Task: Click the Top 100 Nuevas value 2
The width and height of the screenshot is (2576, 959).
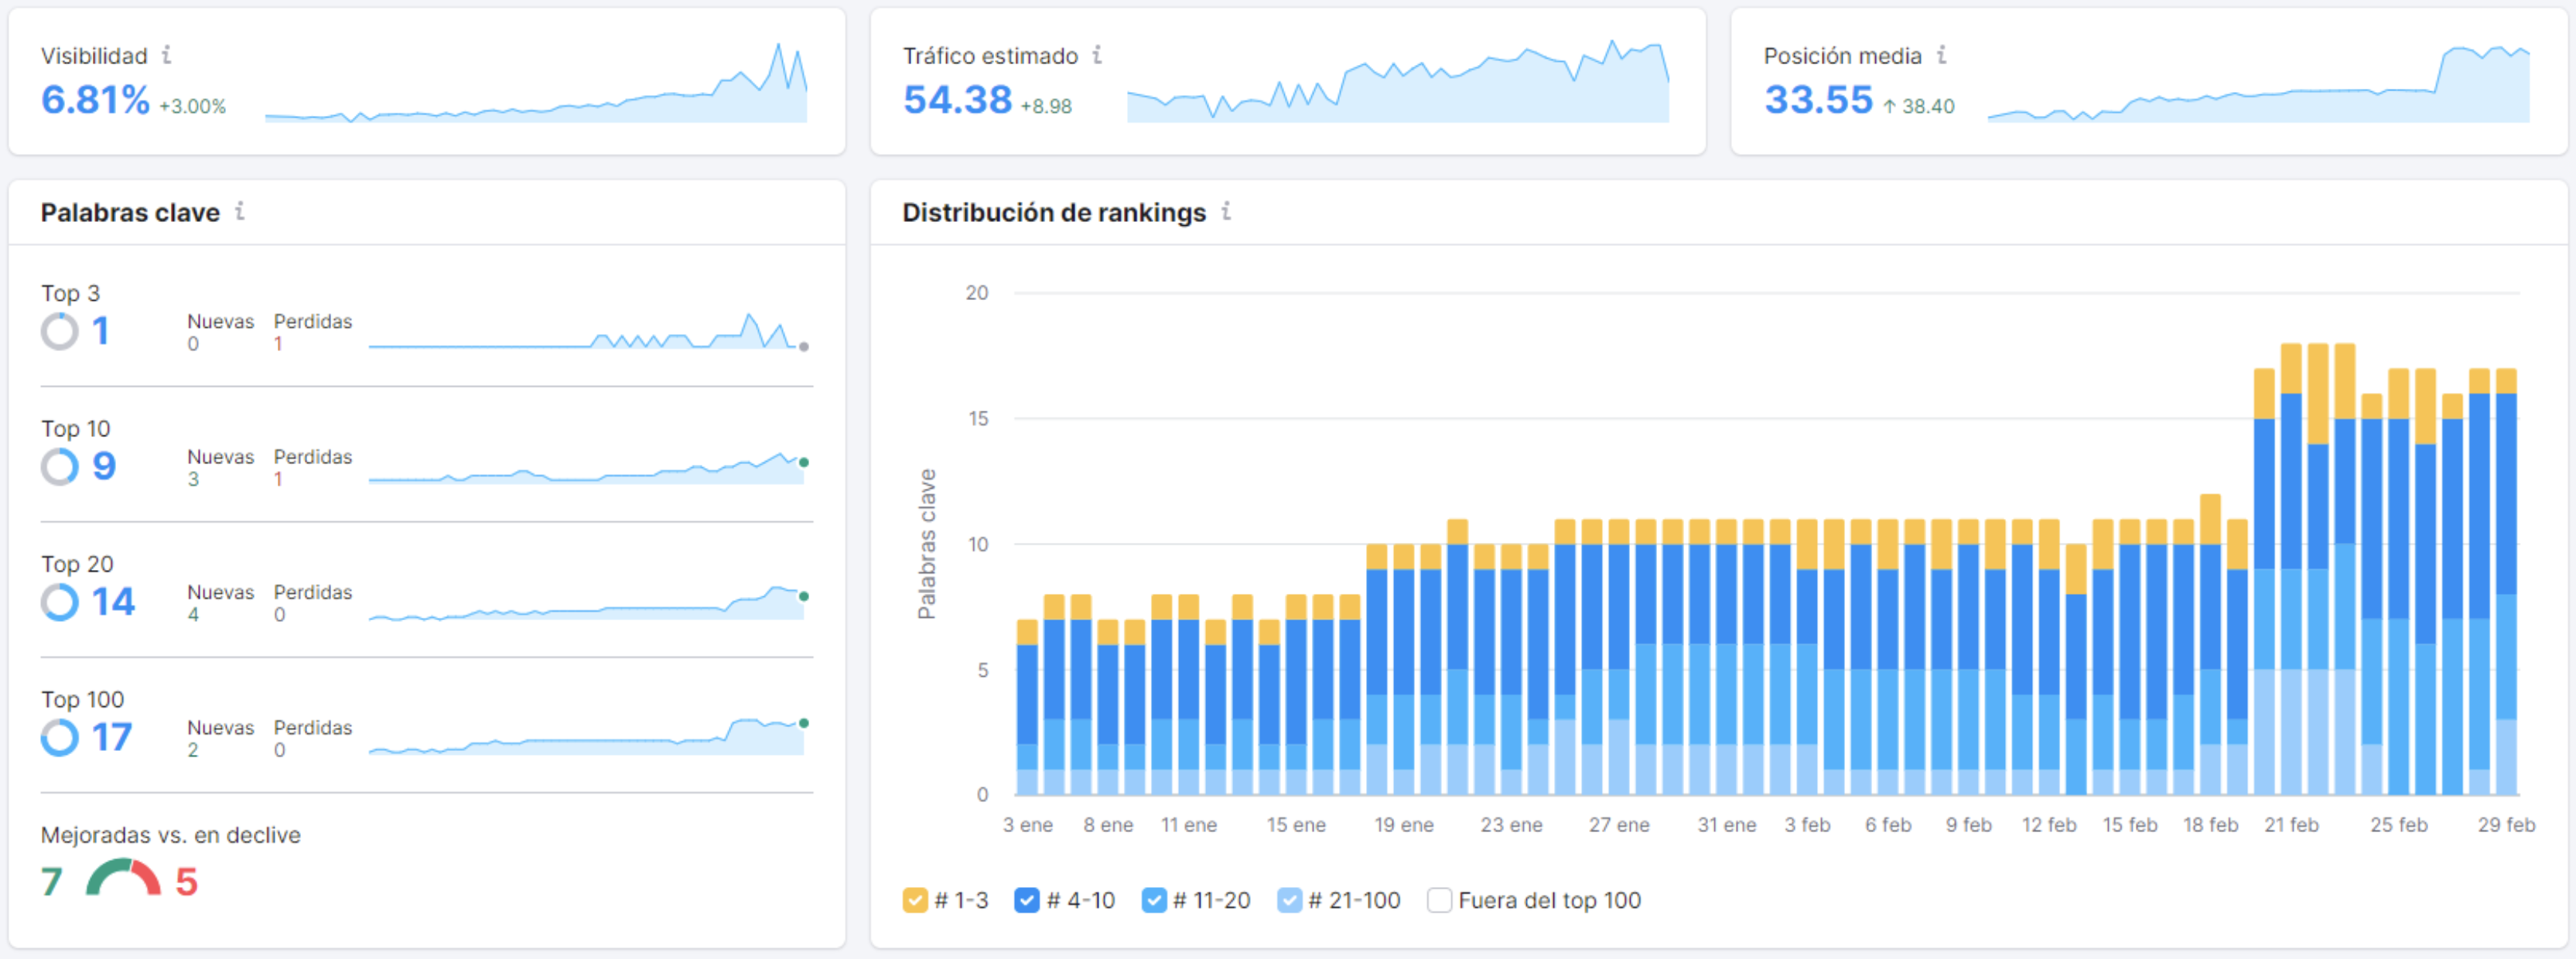Action: 193,750
